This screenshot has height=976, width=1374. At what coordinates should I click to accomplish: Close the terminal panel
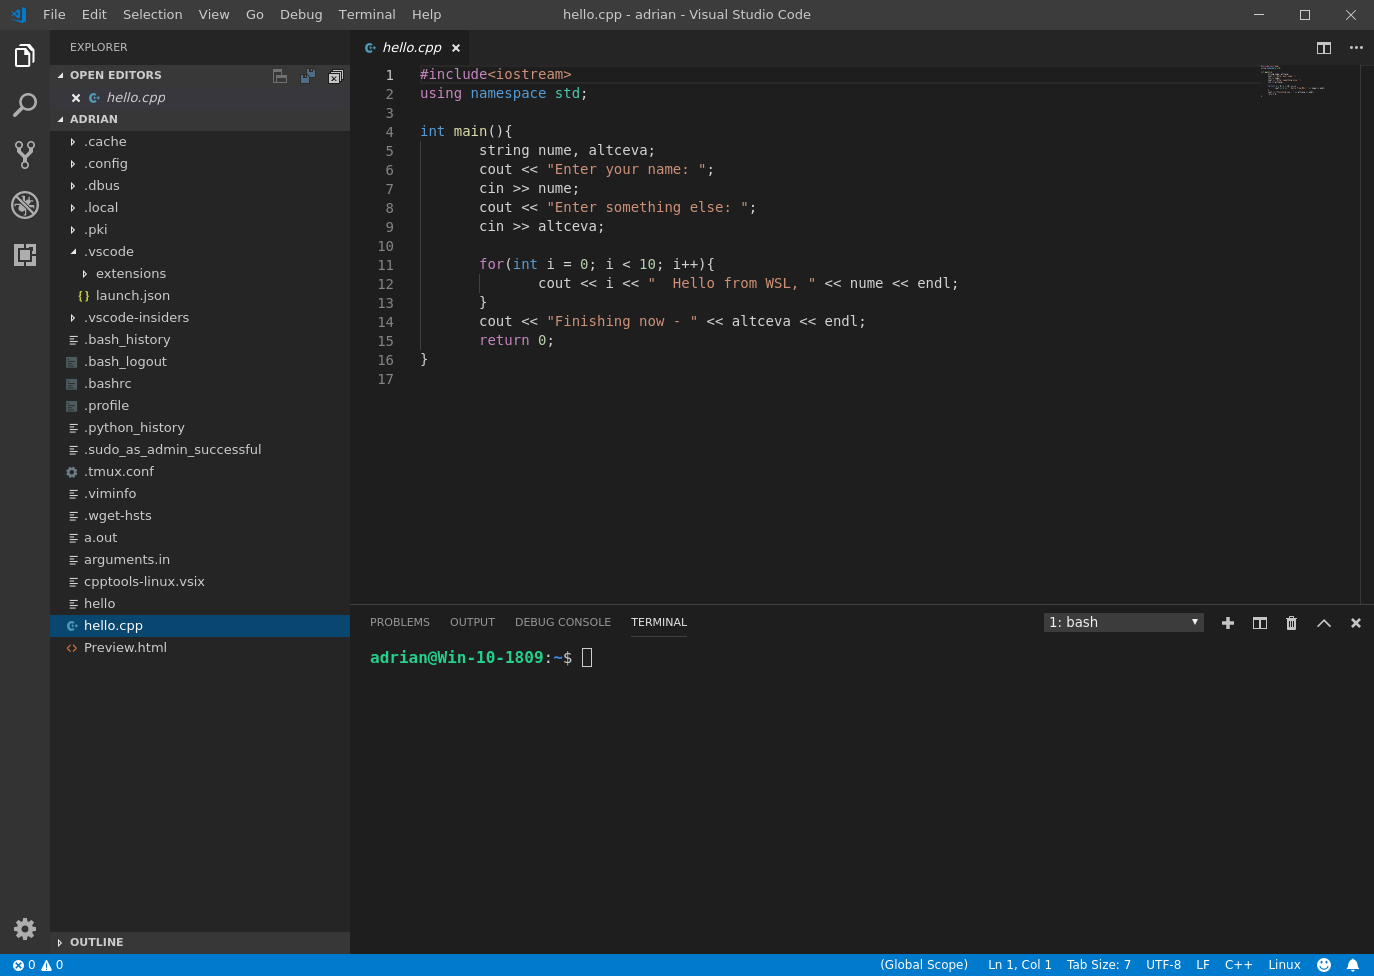pos(1356,623)
